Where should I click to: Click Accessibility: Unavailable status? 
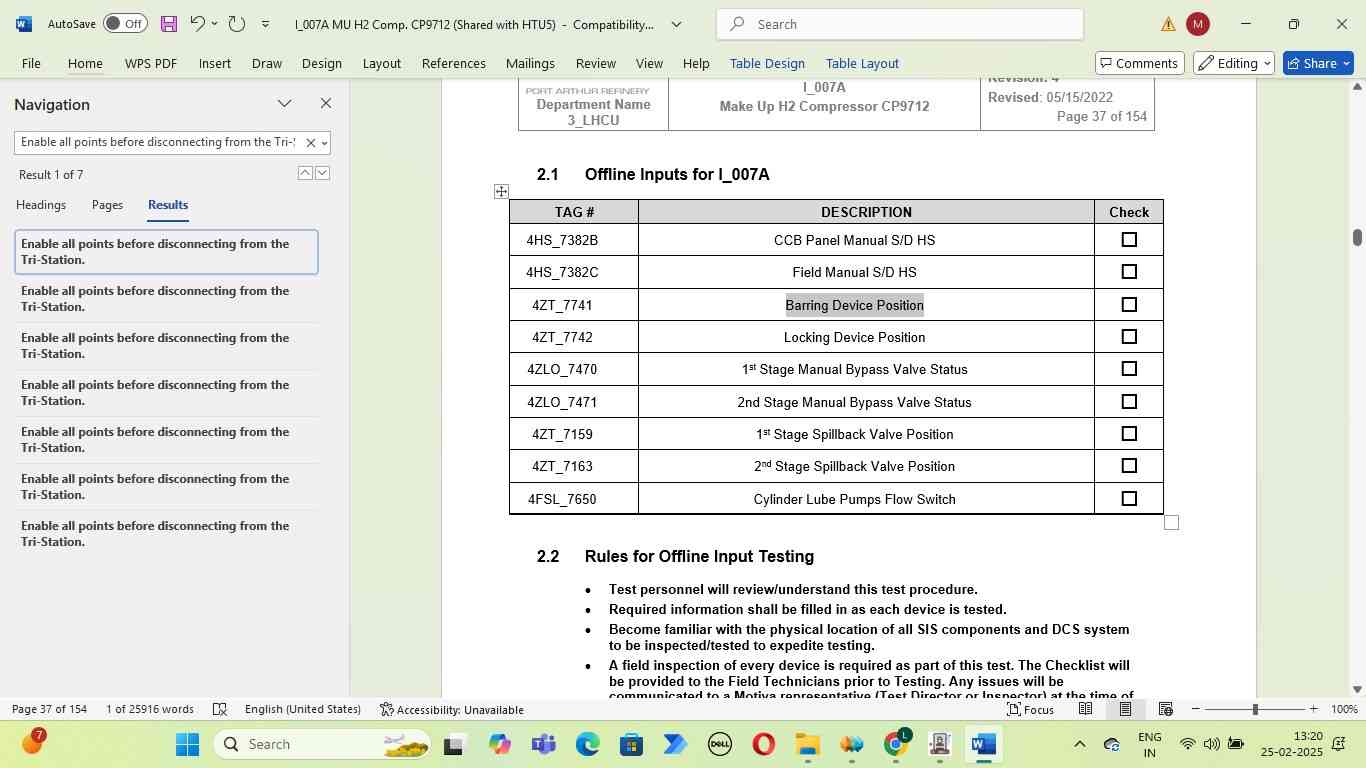[452, 709]
